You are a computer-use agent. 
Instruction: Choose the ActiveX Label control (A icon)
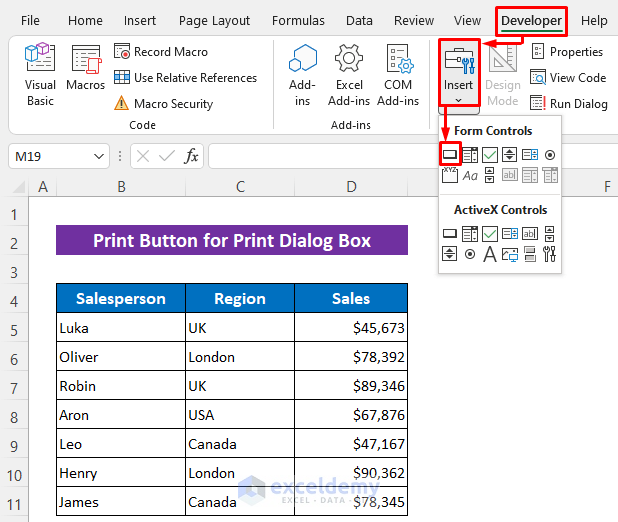pyautogui.click(x=490, y=254)
